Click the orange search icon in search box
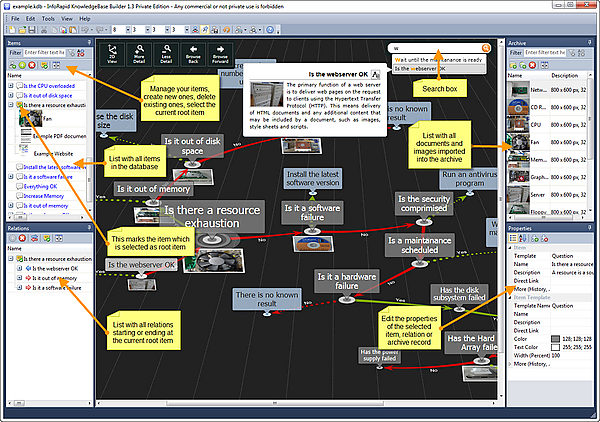Screen dimensions: 600x422 pos(485,47)
